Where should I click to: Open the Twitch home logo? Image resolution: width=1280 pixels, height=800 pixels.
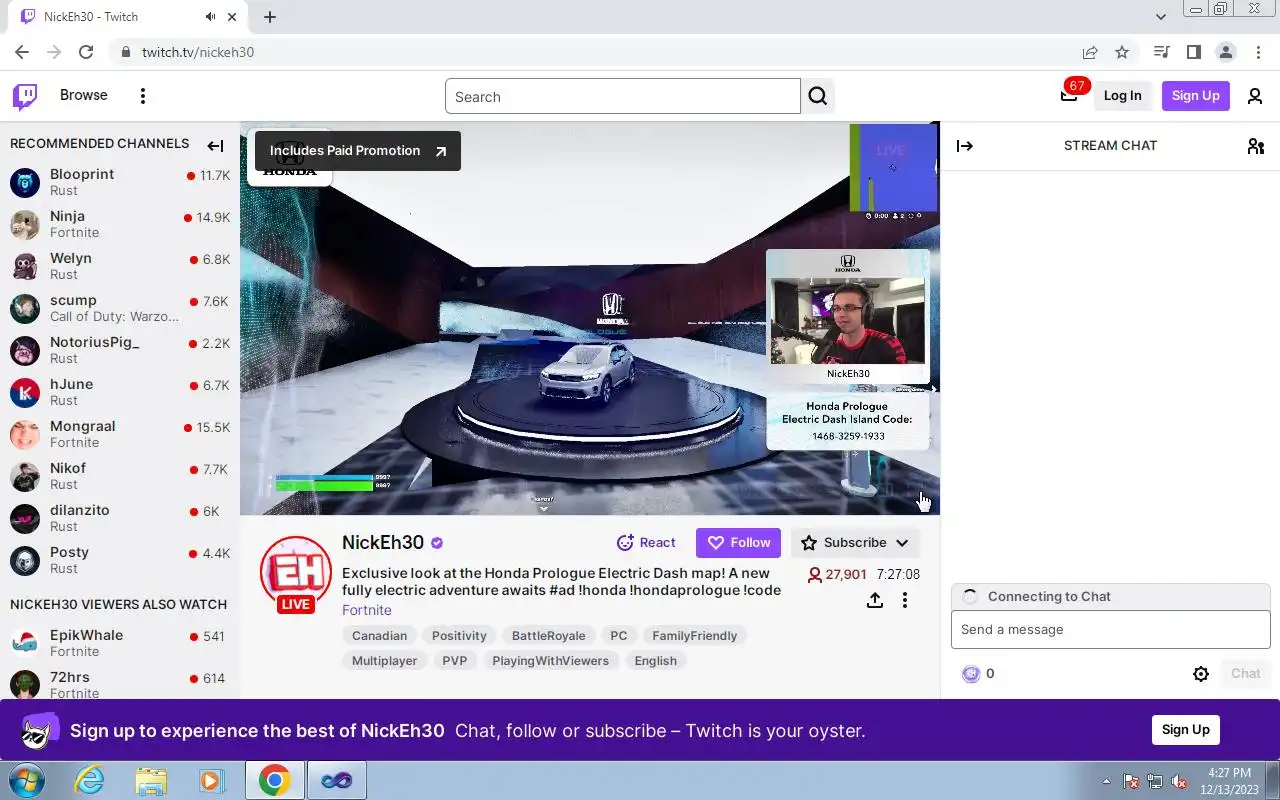tap(25, 96)
